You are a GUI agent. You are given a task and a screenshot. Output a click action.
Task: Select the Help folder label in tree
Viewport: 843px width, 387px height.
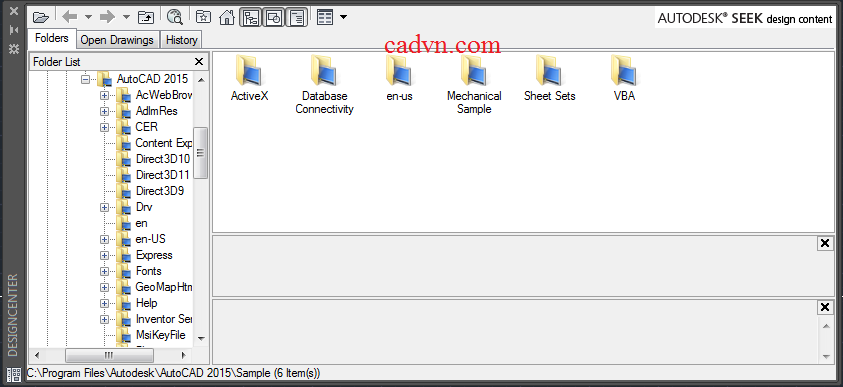146,304
